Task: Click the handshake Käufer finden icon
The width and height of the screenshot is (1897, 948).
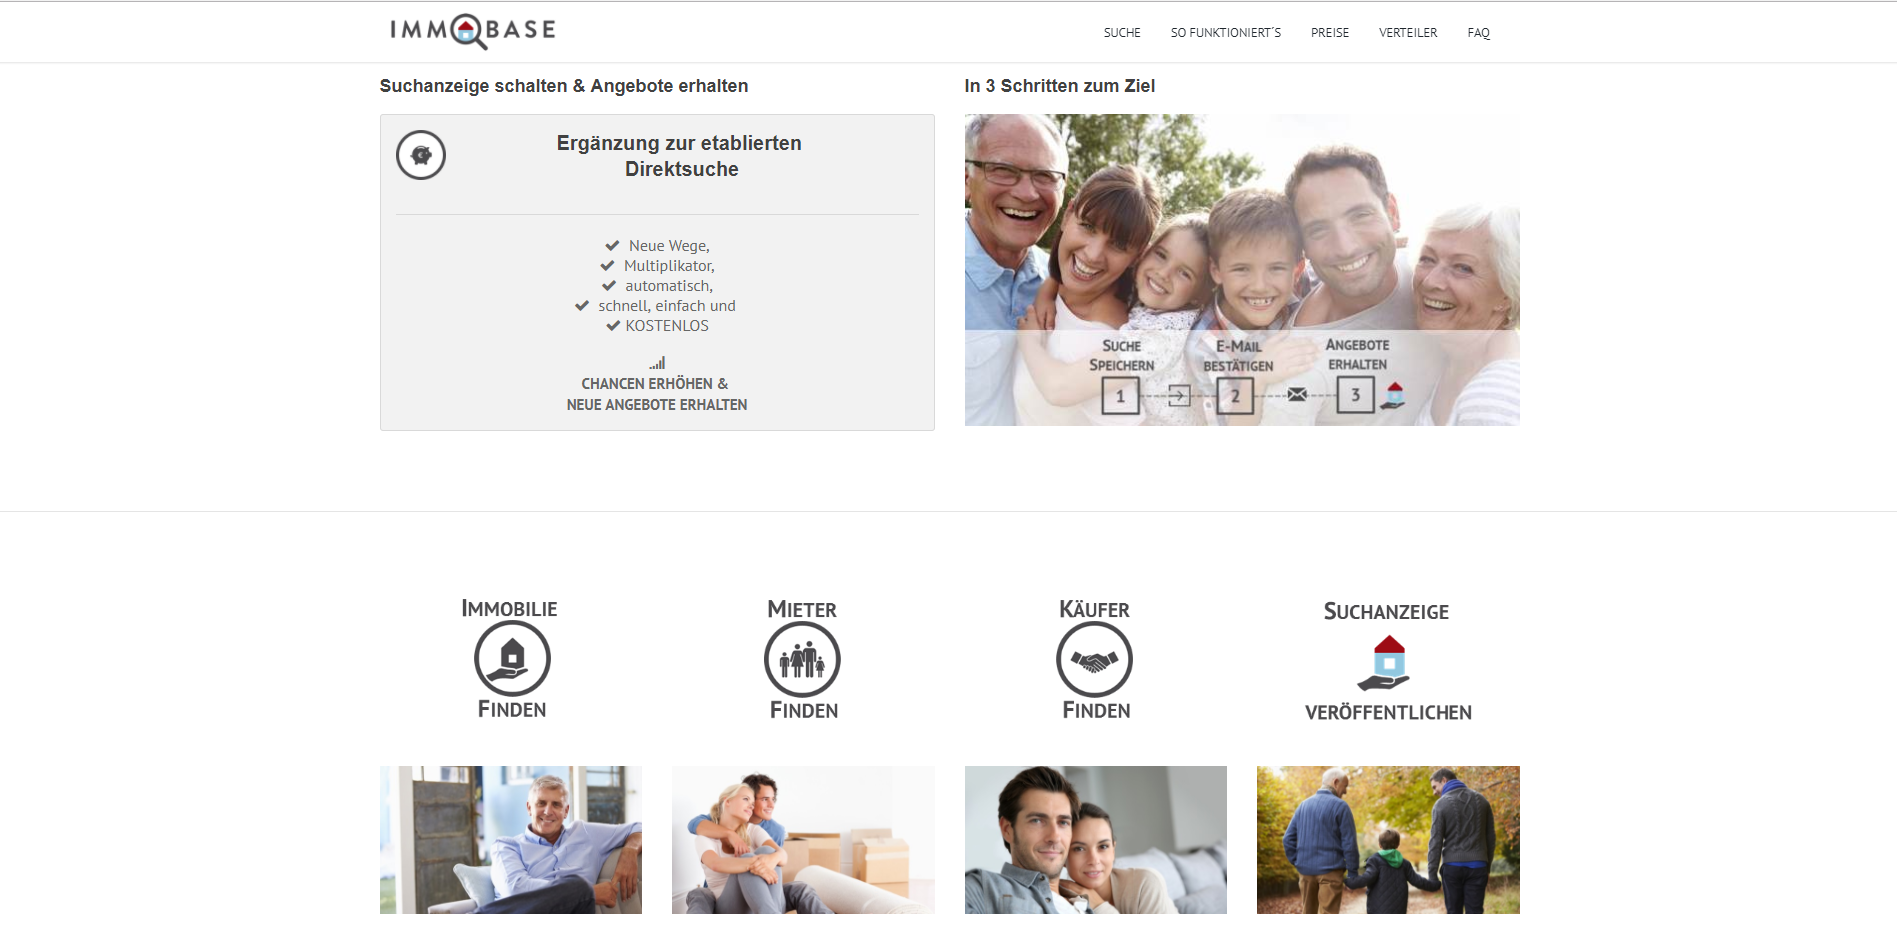Action: point(1094,659)
